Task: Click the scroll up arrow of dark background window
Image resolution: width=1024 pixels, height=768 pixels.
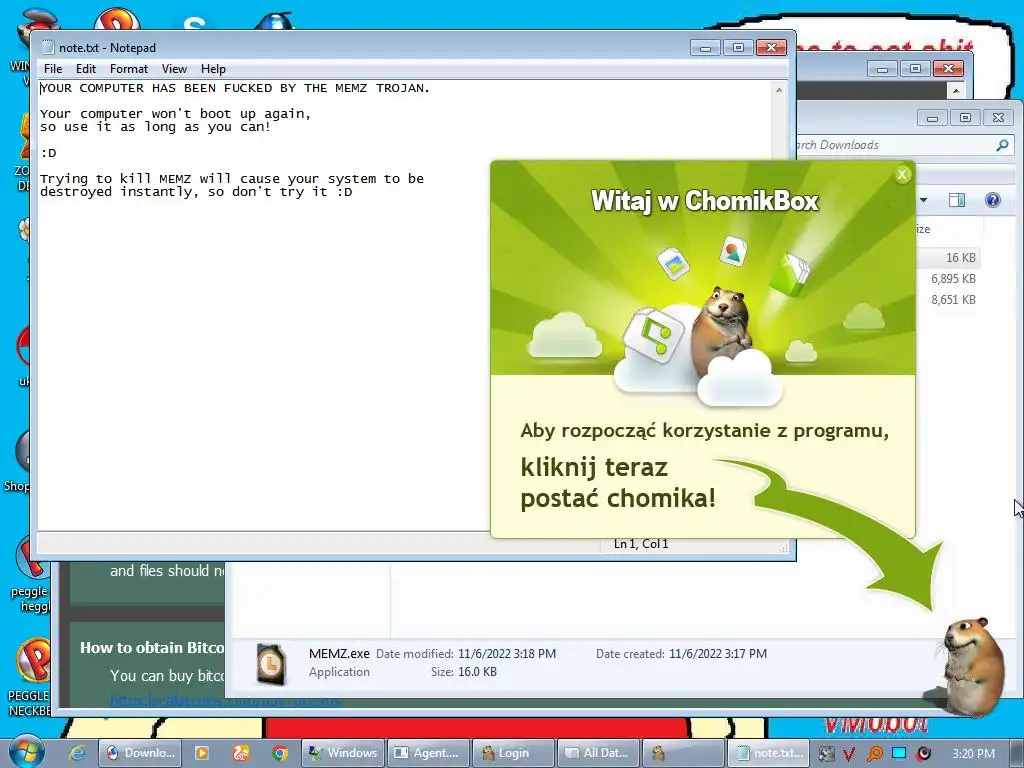Action: click(956, 90)
